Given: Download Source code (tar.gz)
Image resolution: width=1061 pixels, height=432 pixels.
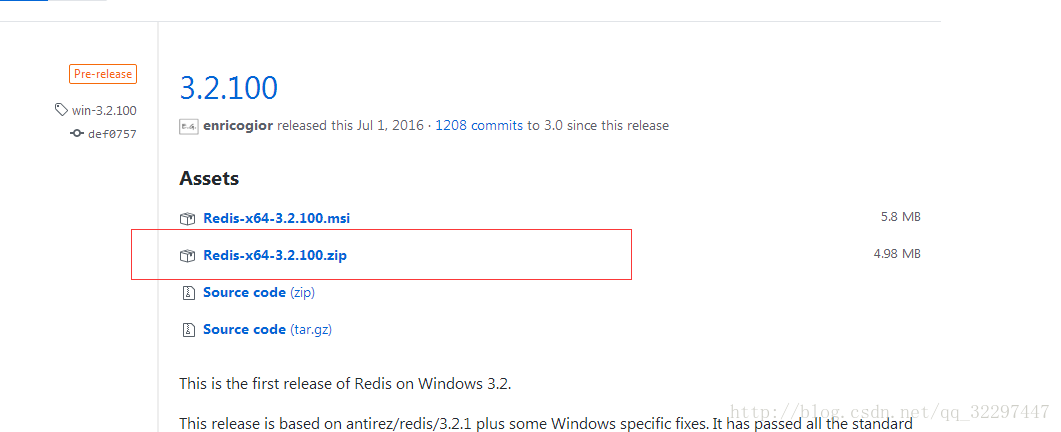Looking at the screenshot, I should pos(267,330).
